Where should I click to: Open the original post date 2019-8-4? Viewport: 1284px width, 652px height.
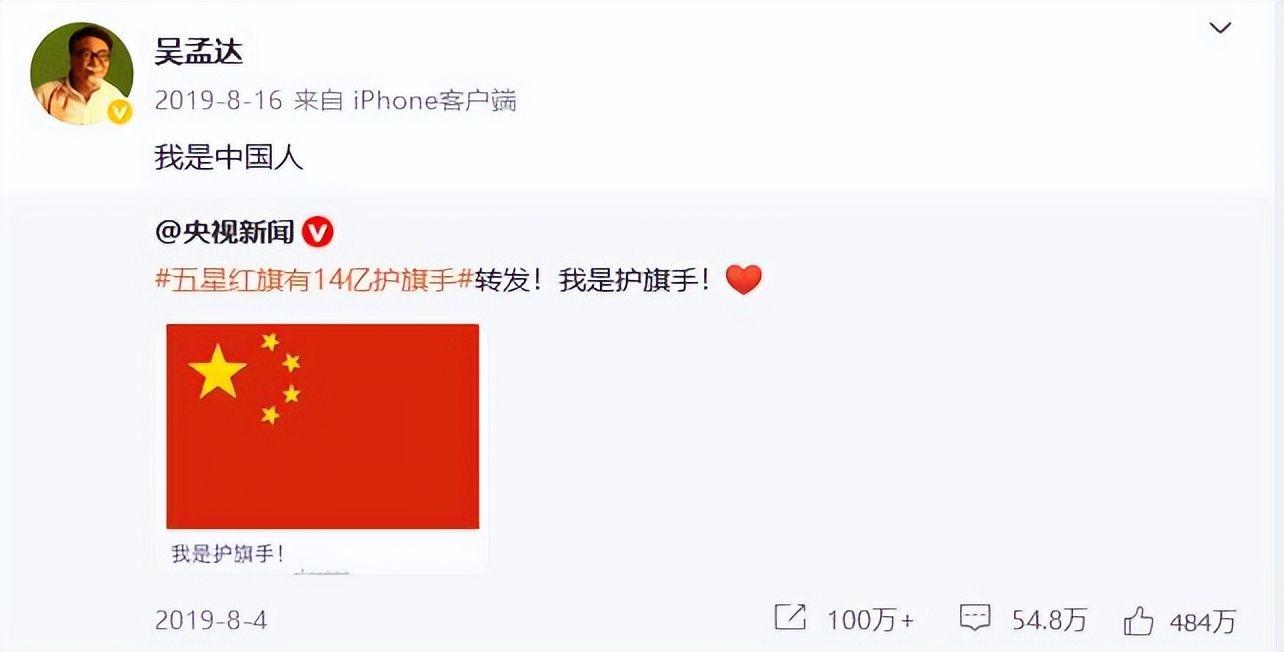(211, 620)
